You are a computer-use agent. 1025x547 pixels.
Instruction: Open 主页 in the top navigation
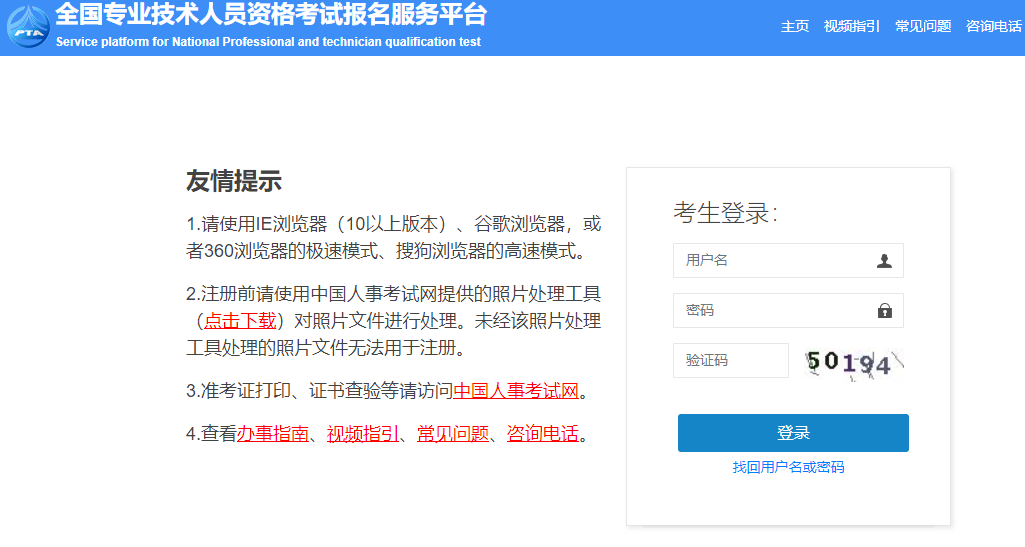click(x=795, y=27)
